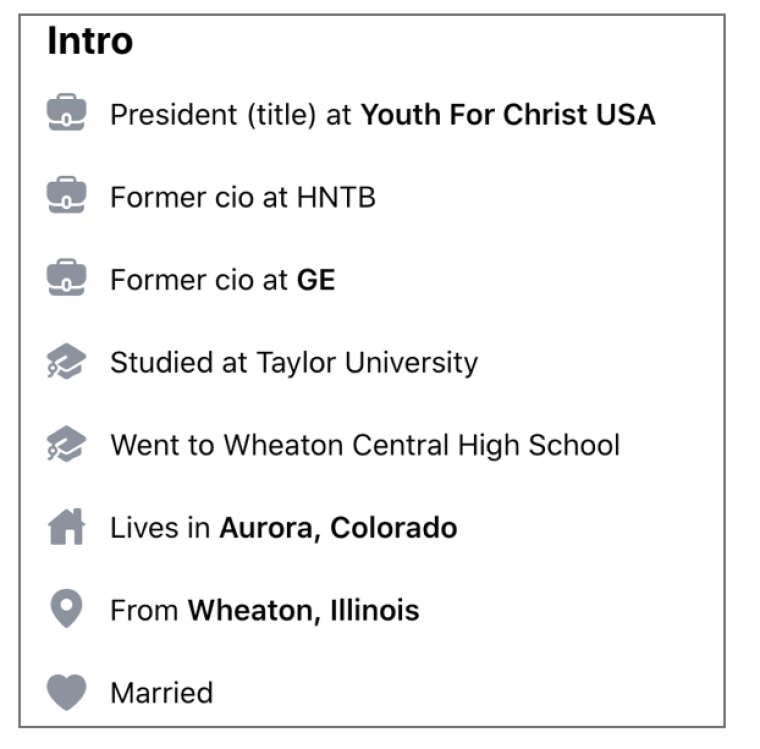Open the GE page link
The height and width of the screenshot is (749, 760).
point(316,280)
